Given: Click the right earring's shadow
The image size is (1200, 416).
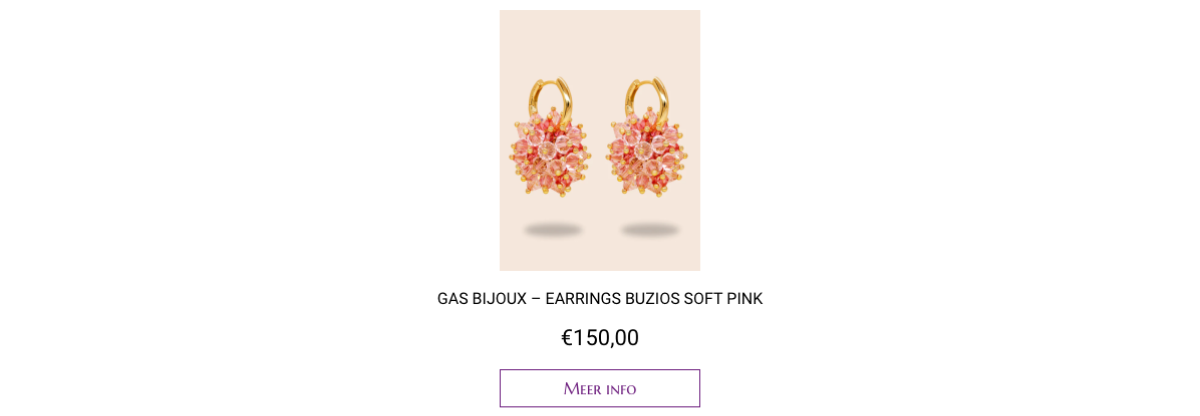Looking at the screenshot, I should (x=650, y=230).
